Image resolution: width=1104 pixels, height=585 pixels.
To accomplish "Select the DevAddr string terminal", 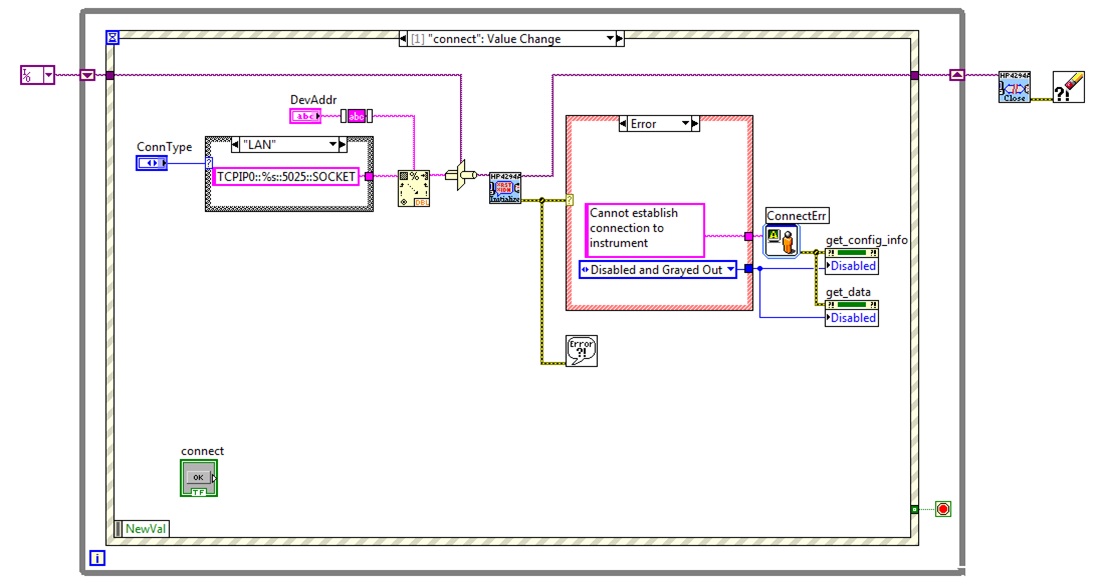I will 305,116.
